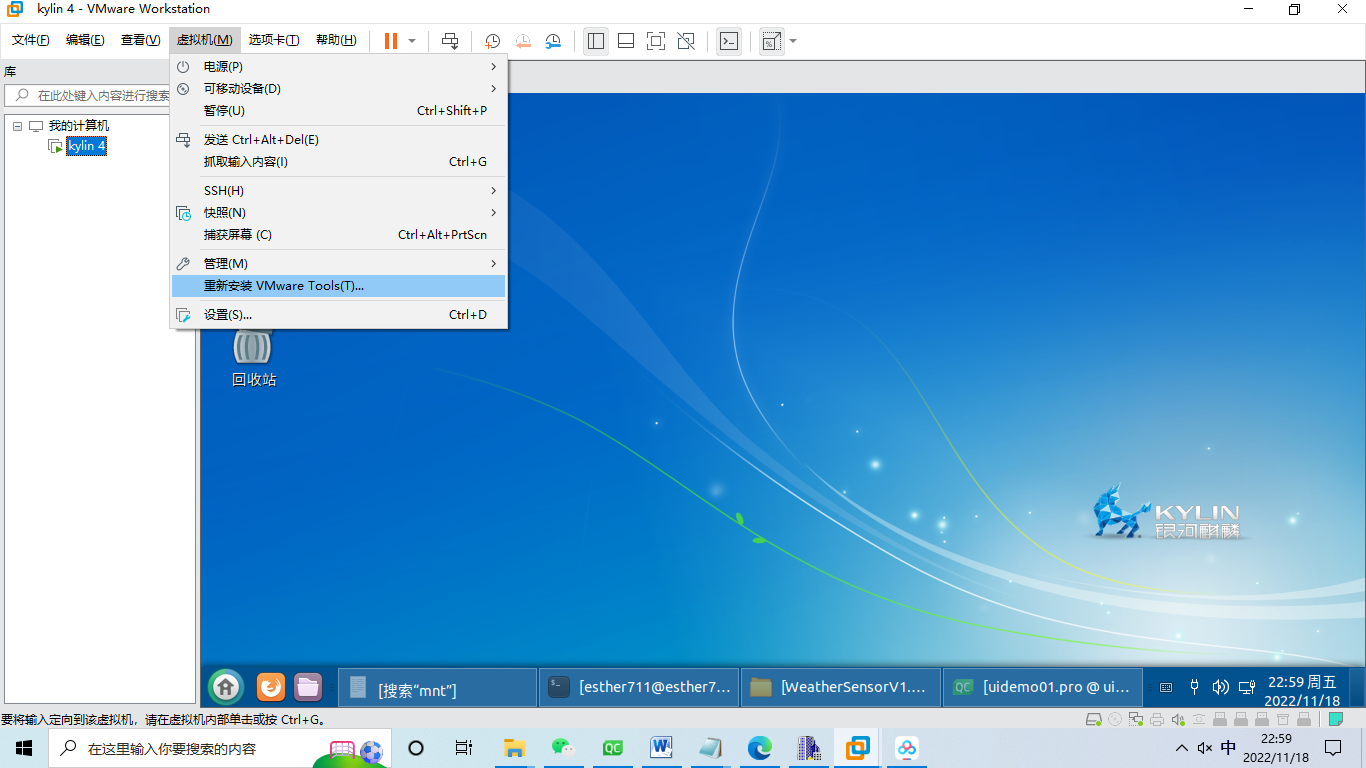
Task: Expand the 快照(N) submenu
Action: click(339, 213)
